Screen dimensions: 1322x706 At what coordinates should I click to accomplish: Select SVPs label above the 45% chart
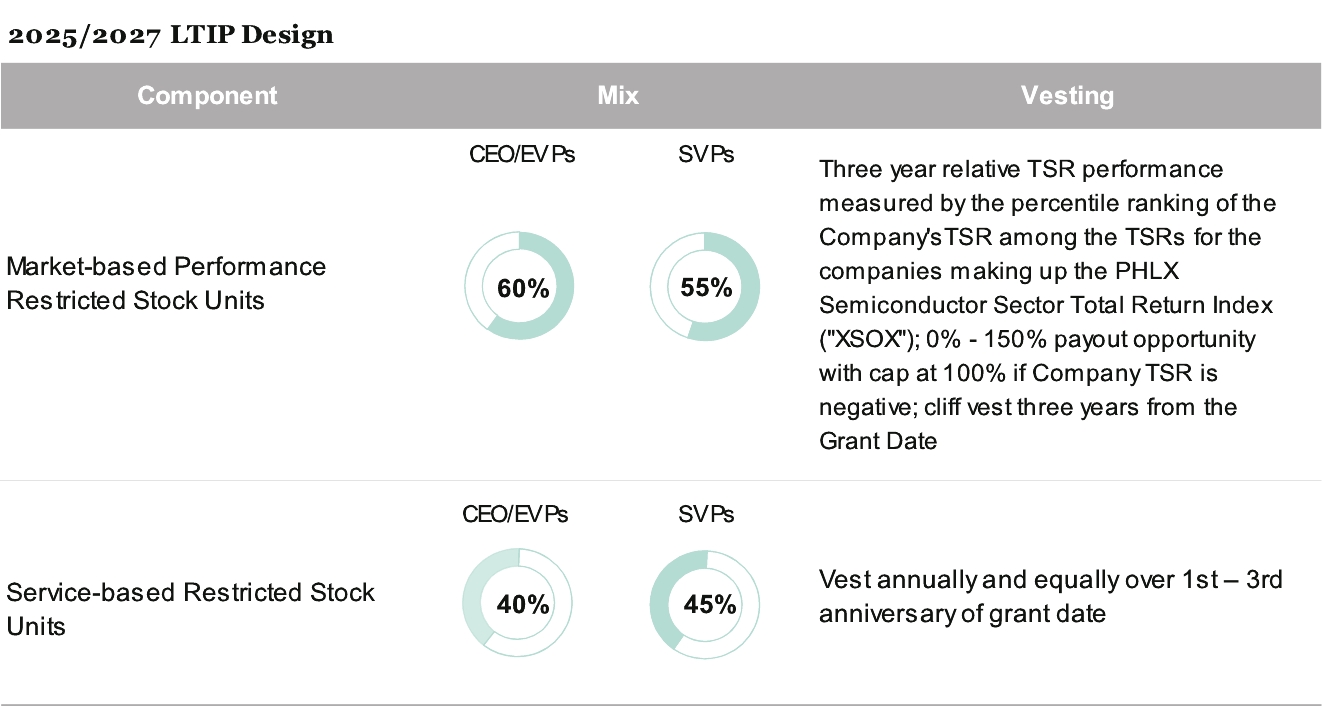point(705,514)
